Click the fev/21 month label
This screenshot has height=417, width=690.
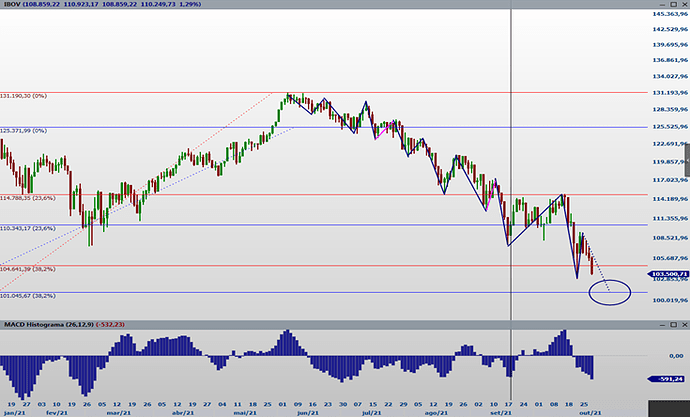click(x=57, y=413)
